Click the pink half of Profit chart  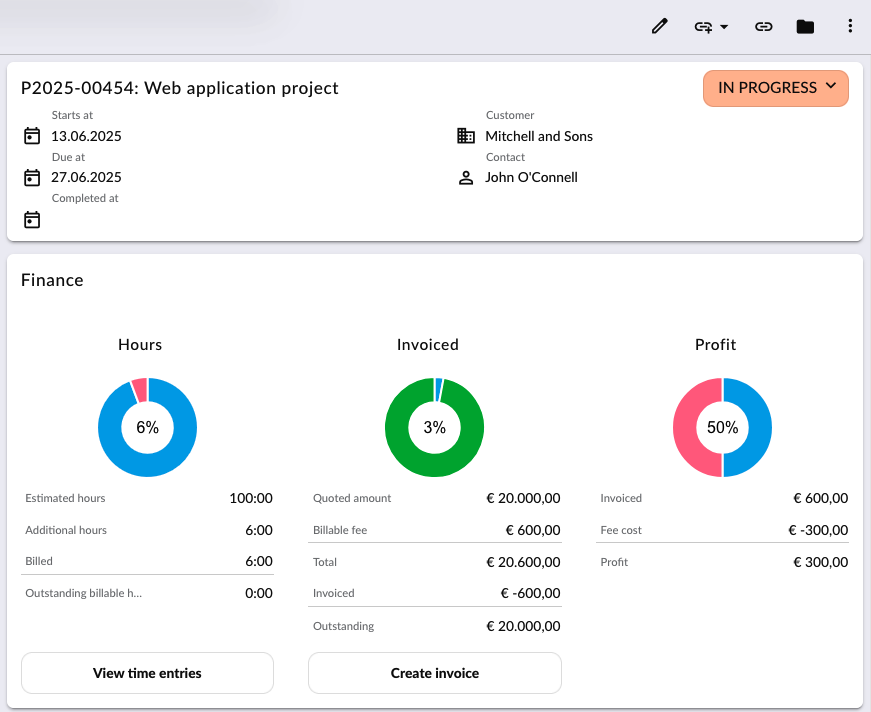click(685, 428)
